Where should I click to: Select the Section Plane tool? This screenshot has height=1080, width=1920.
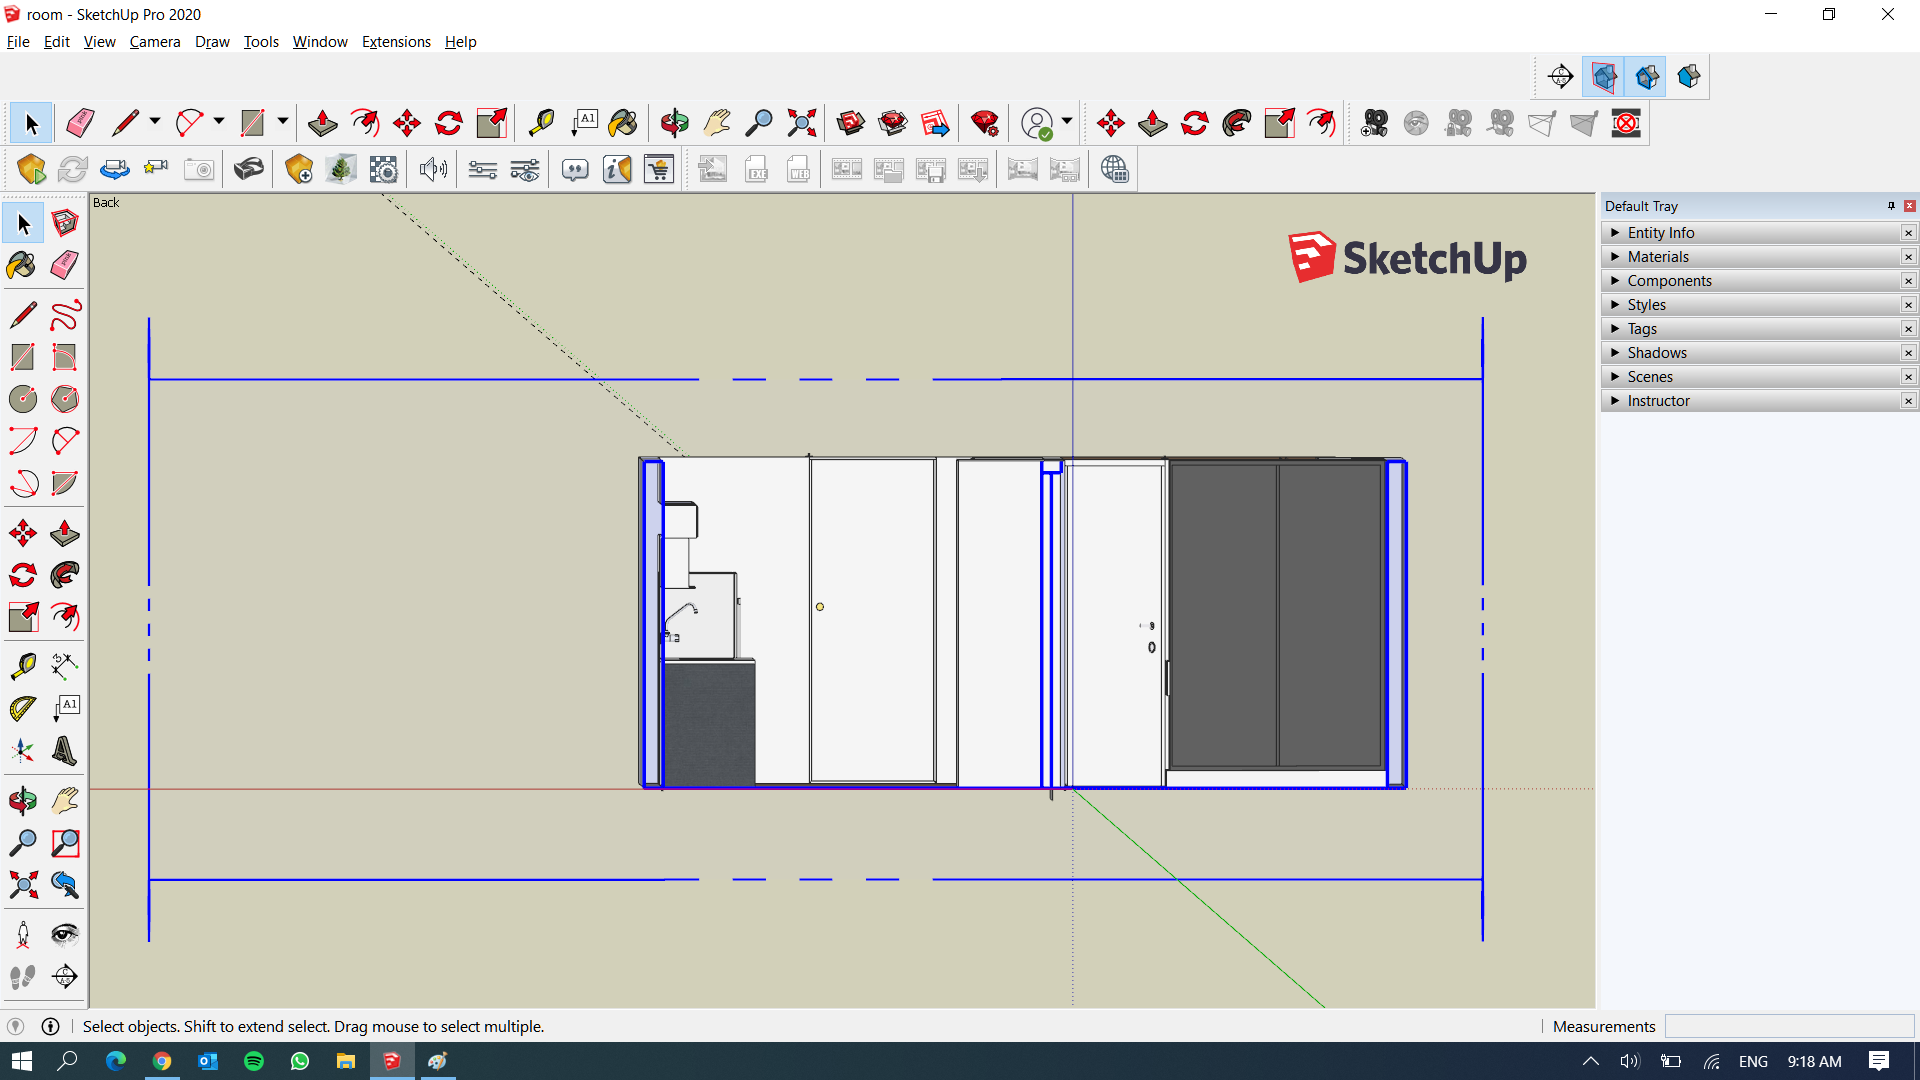tap(1561, 76)
